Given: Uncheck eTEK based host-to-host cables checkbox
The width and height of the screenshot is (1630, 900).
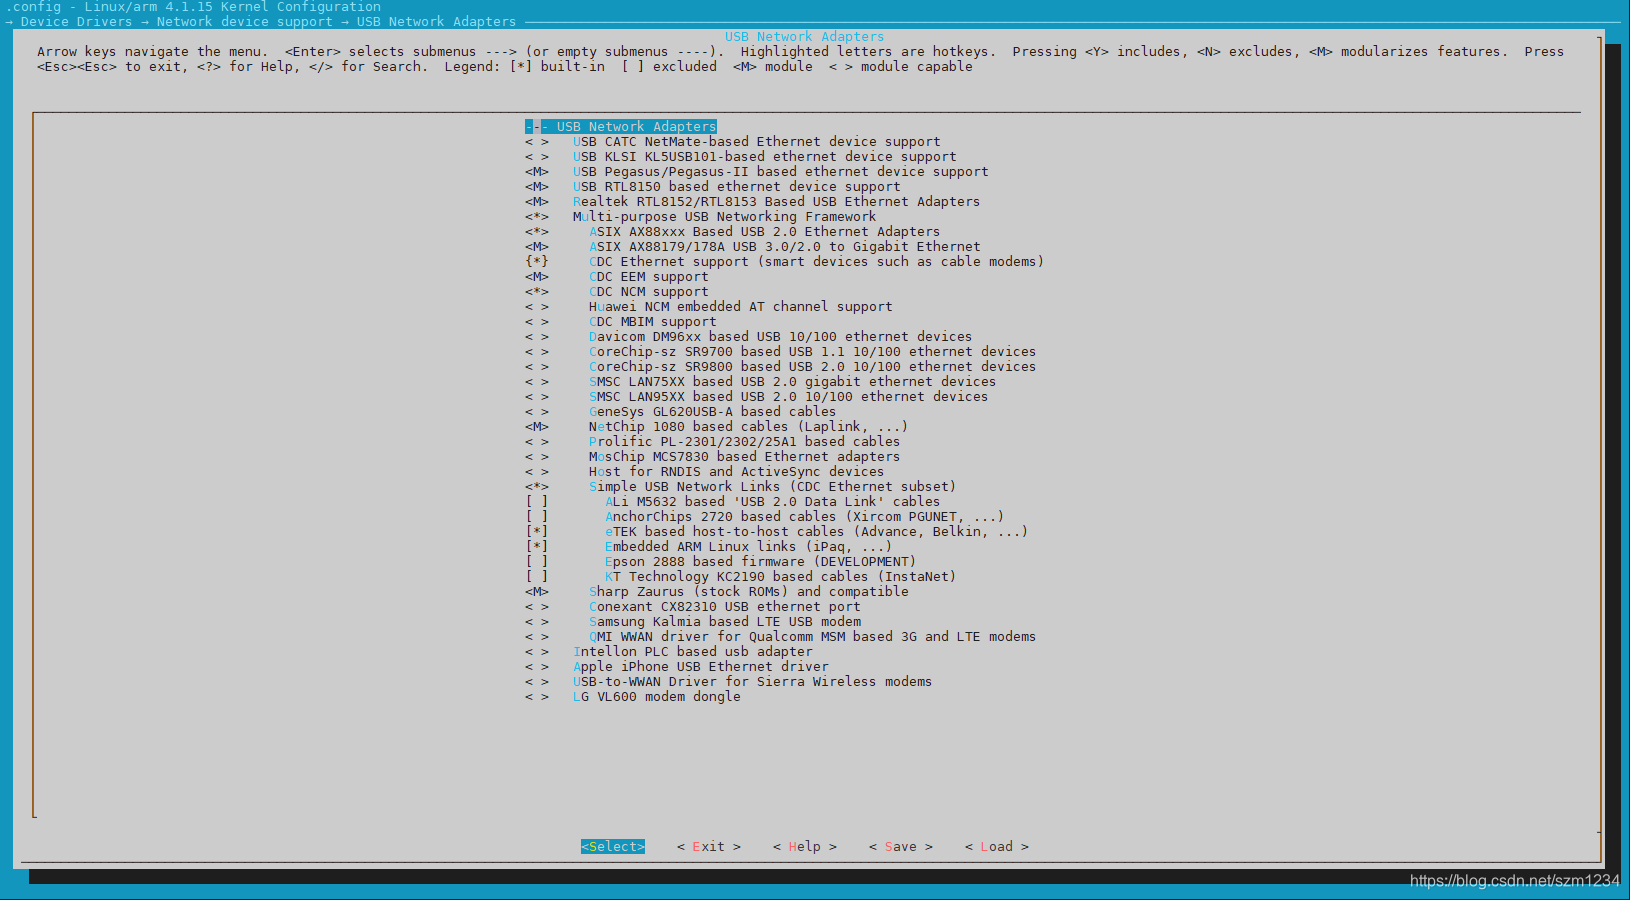Looking at the screenshot, I should (x=537, y=532).
